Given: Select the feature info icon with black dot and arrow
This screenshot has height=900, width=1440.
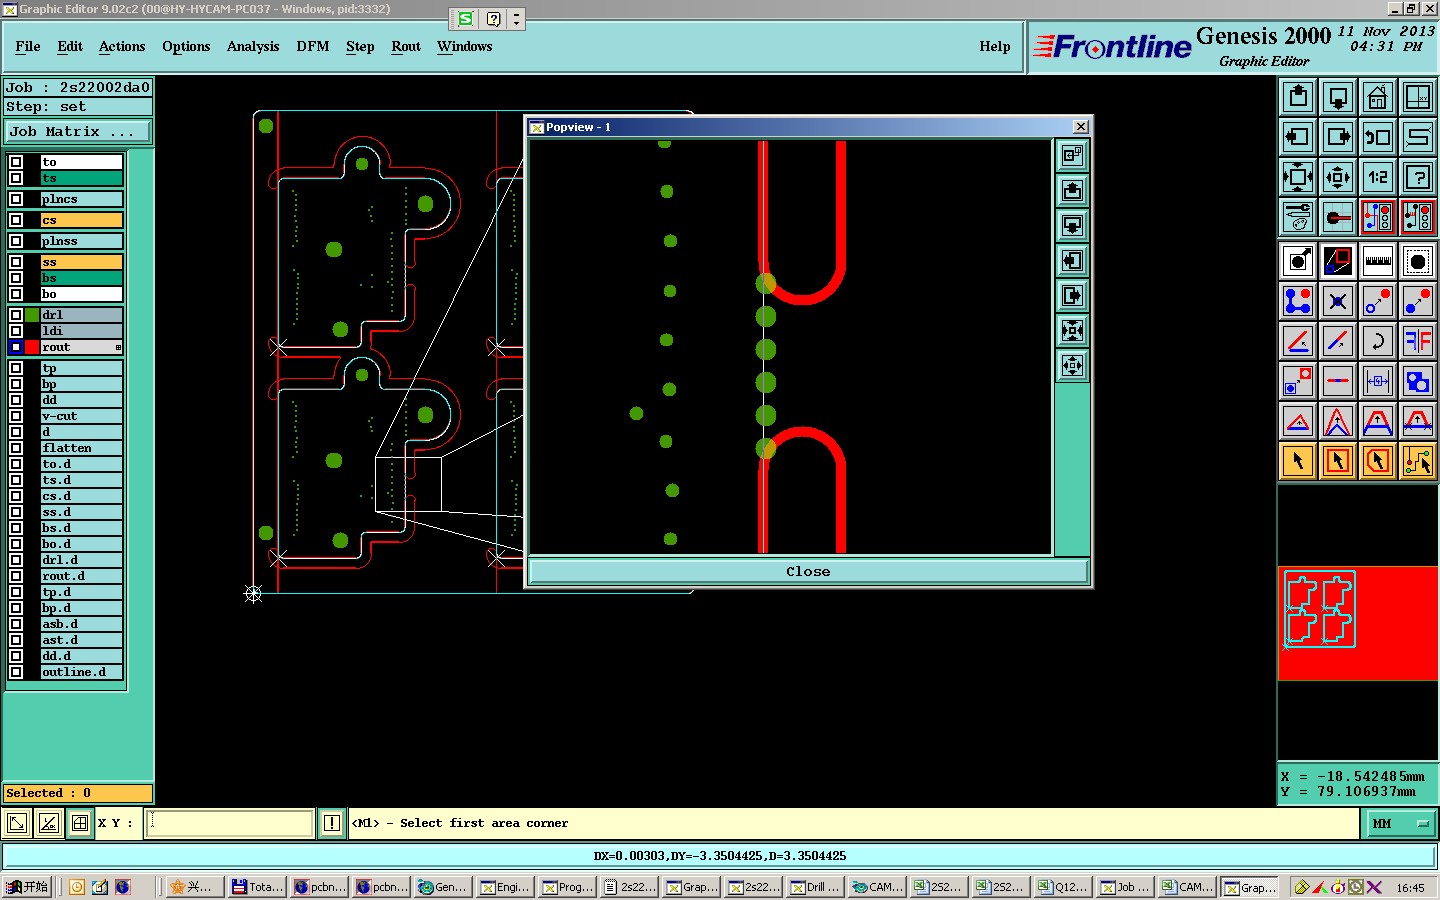Looking at the screenshot, I should pyautogui.click(x=1298, y=261).
